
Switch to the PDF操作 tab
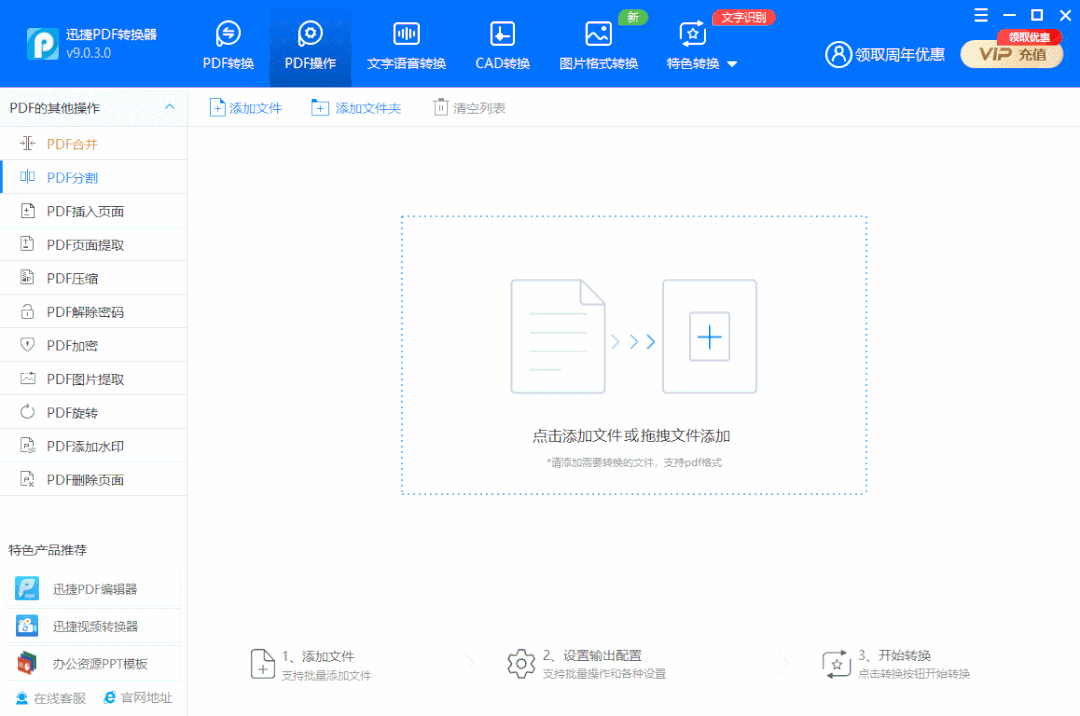tap(310, 45)
